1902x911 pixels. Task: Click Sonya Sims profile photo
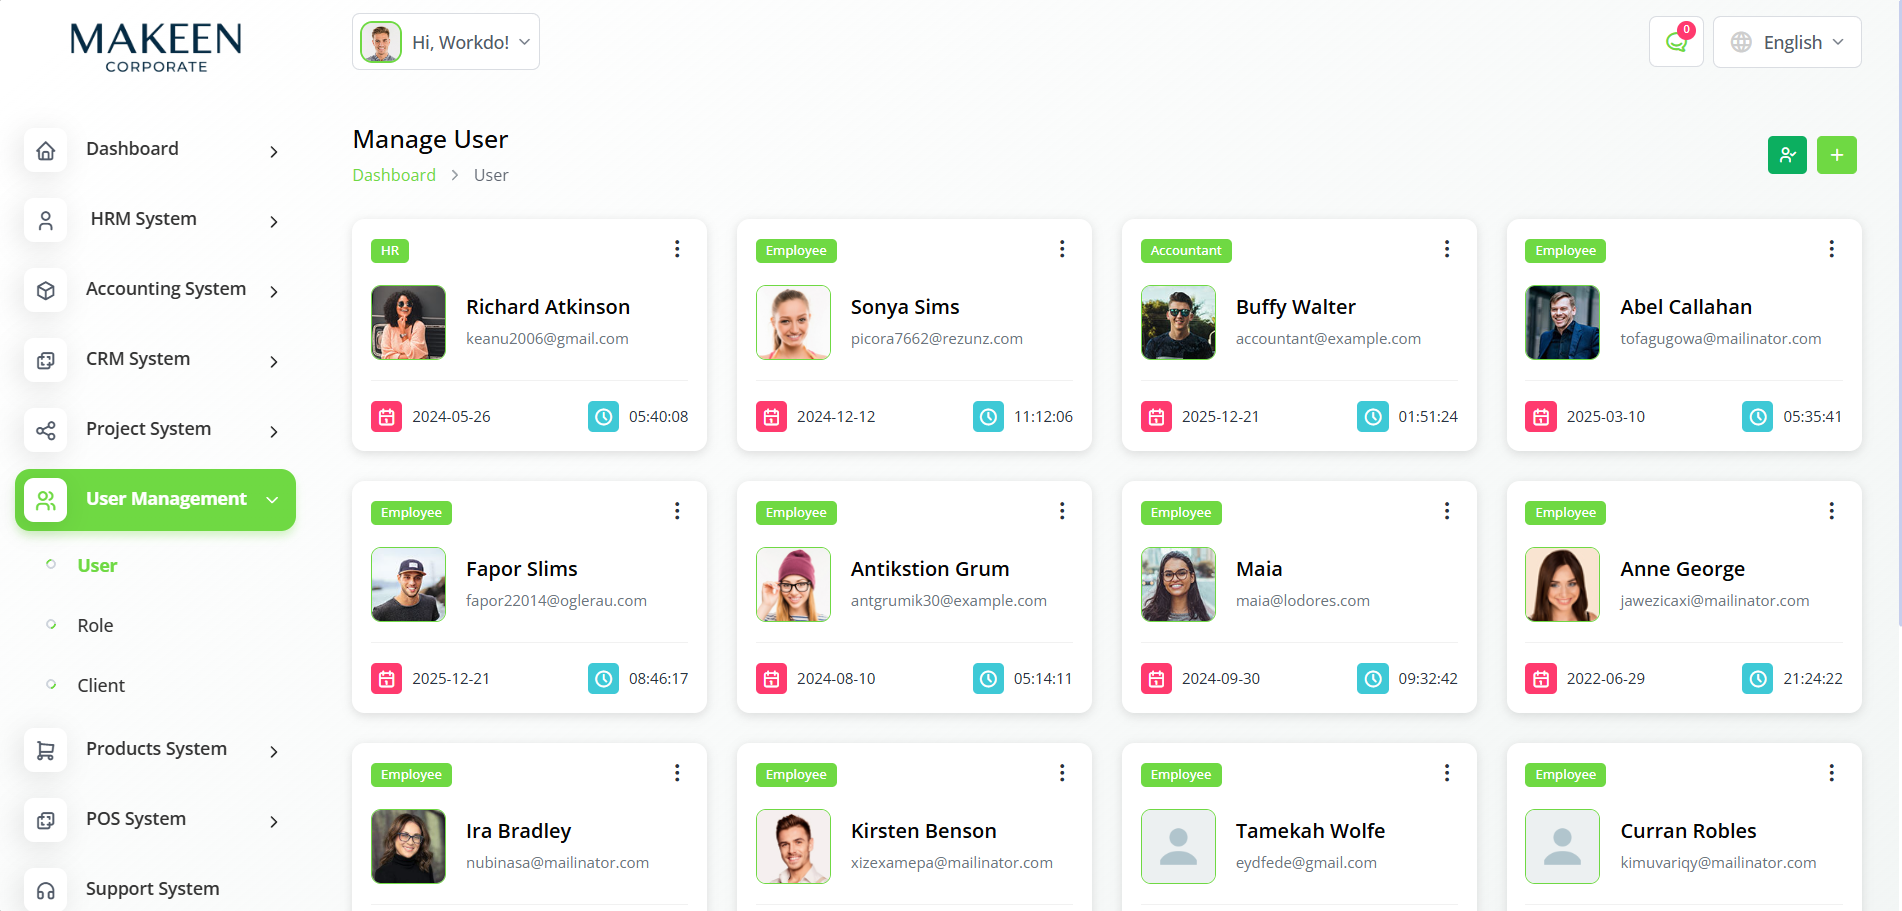pyautogui.click(x=793, y=322)
